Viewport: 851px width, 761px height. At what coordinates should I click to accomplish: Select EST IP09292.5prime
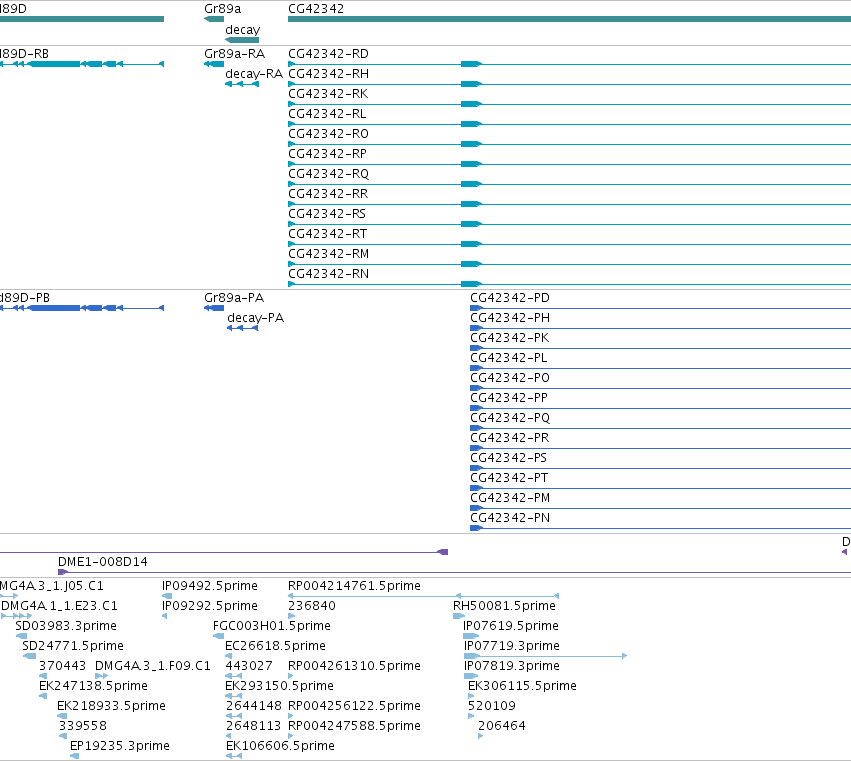(x=209, y=606)
